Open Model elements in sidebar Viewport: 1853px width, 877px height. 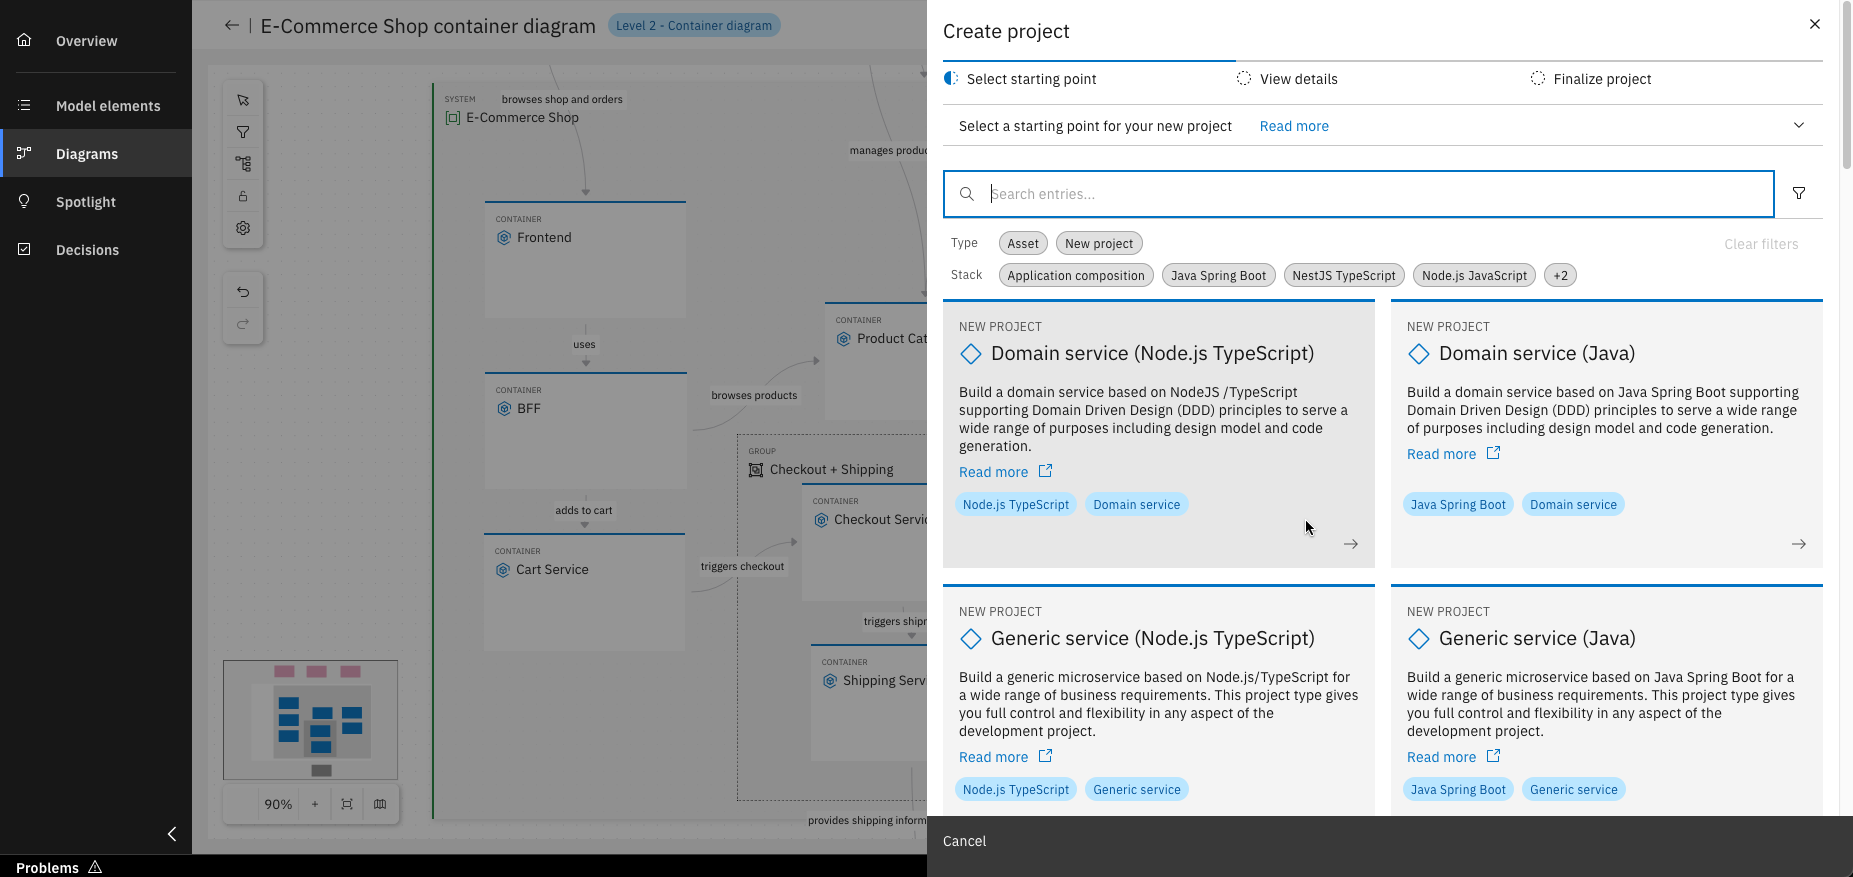(96, 106)
